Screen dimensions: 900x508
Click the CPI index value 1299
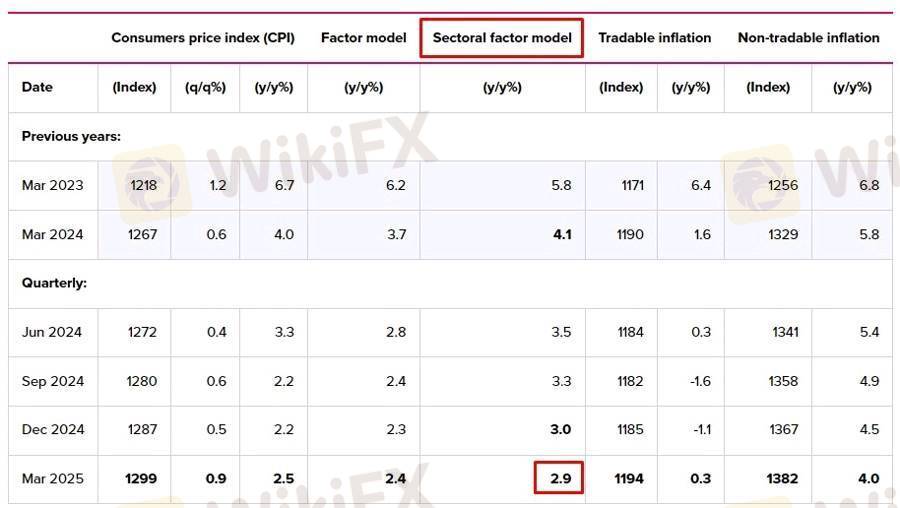point(141,478)
